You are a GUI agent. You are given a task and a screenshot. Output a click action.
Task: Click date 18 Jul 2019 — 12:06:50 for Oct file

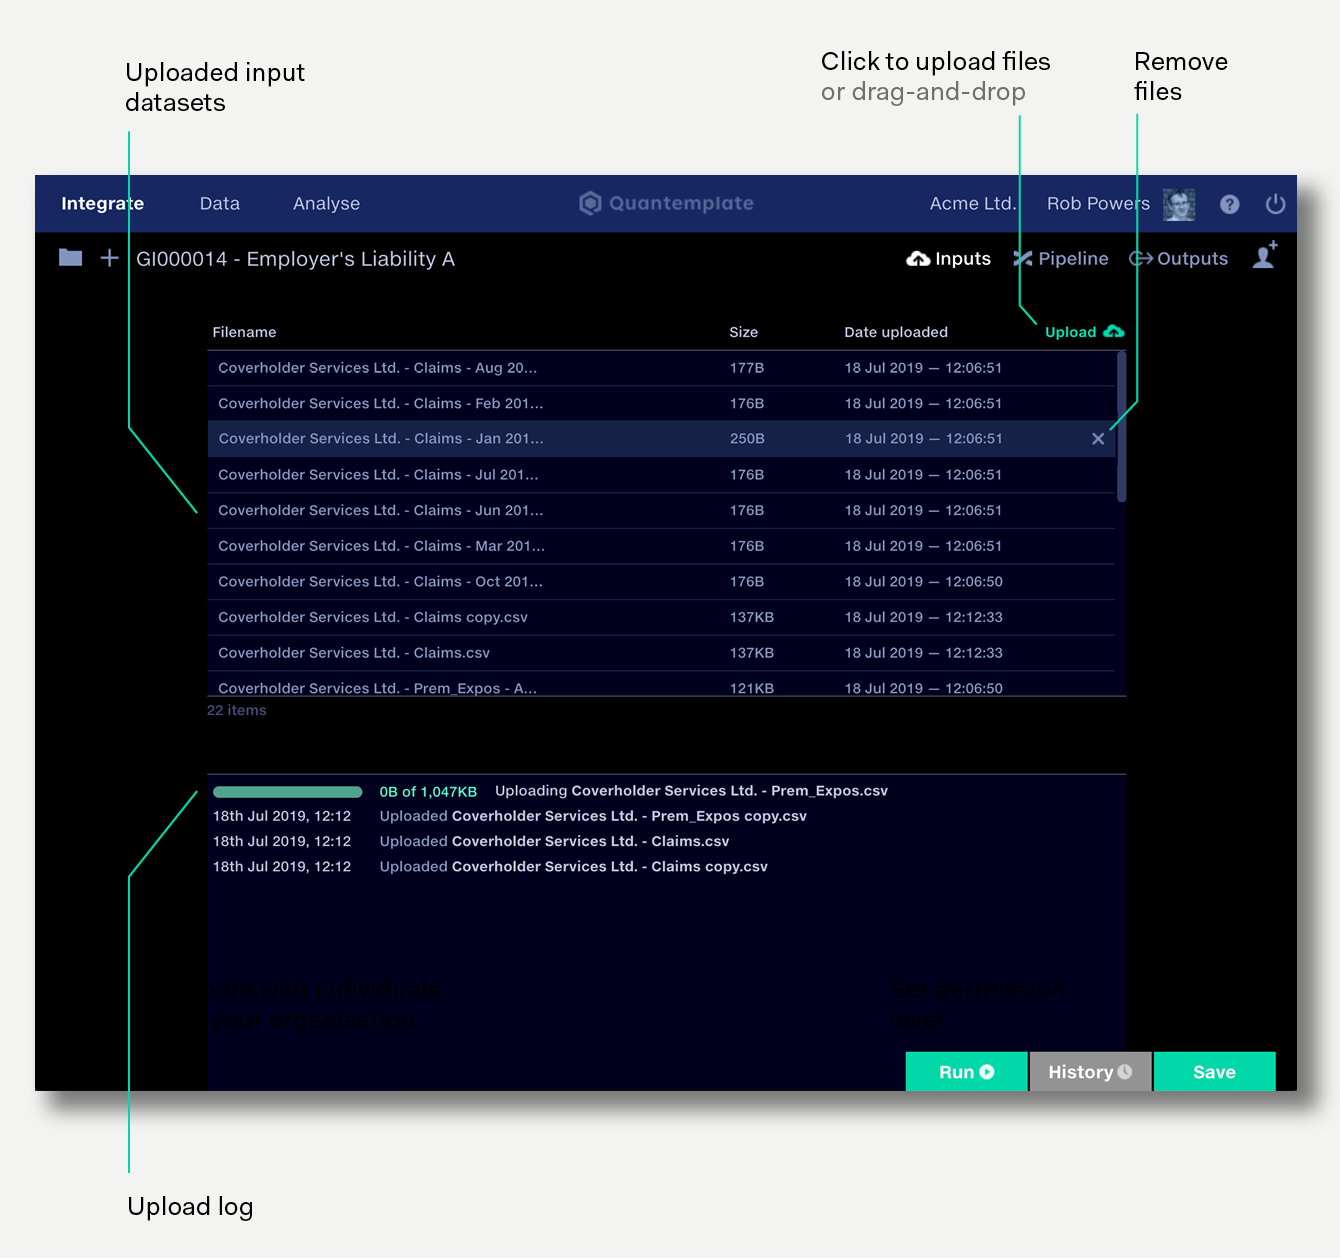[x=924, y=582]
